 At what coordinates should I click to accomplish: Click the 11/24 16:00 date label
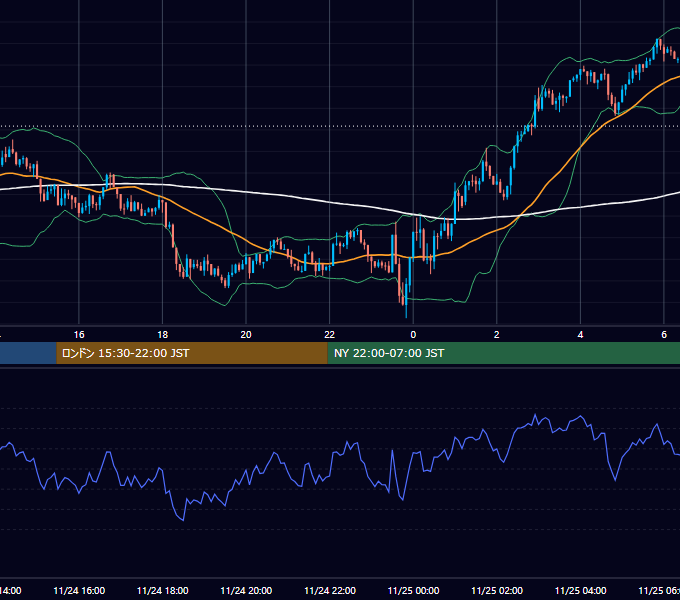pyautogui.click(x=79, y=590)
